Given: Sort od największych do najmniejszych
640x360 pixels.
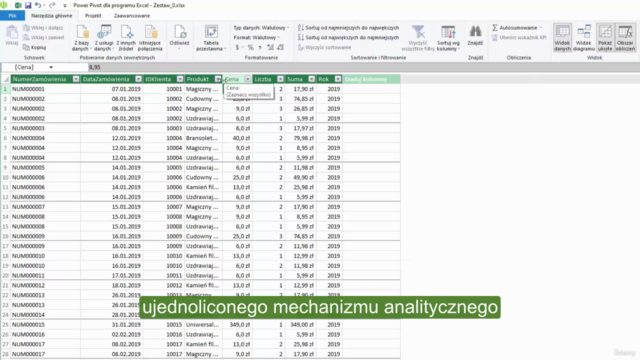Looking at the screenshot, I should [348, 38].
